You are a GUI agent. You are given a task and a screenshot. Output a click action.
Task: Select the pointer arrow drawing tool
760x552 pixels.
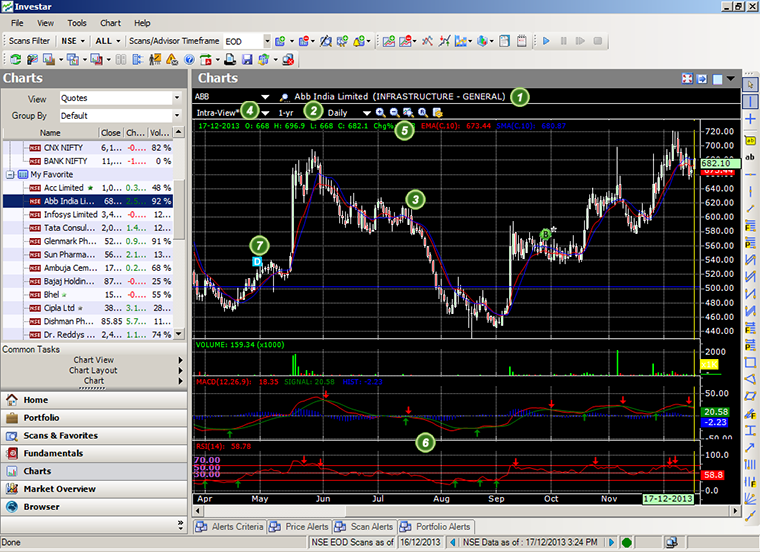click(750, 85)
